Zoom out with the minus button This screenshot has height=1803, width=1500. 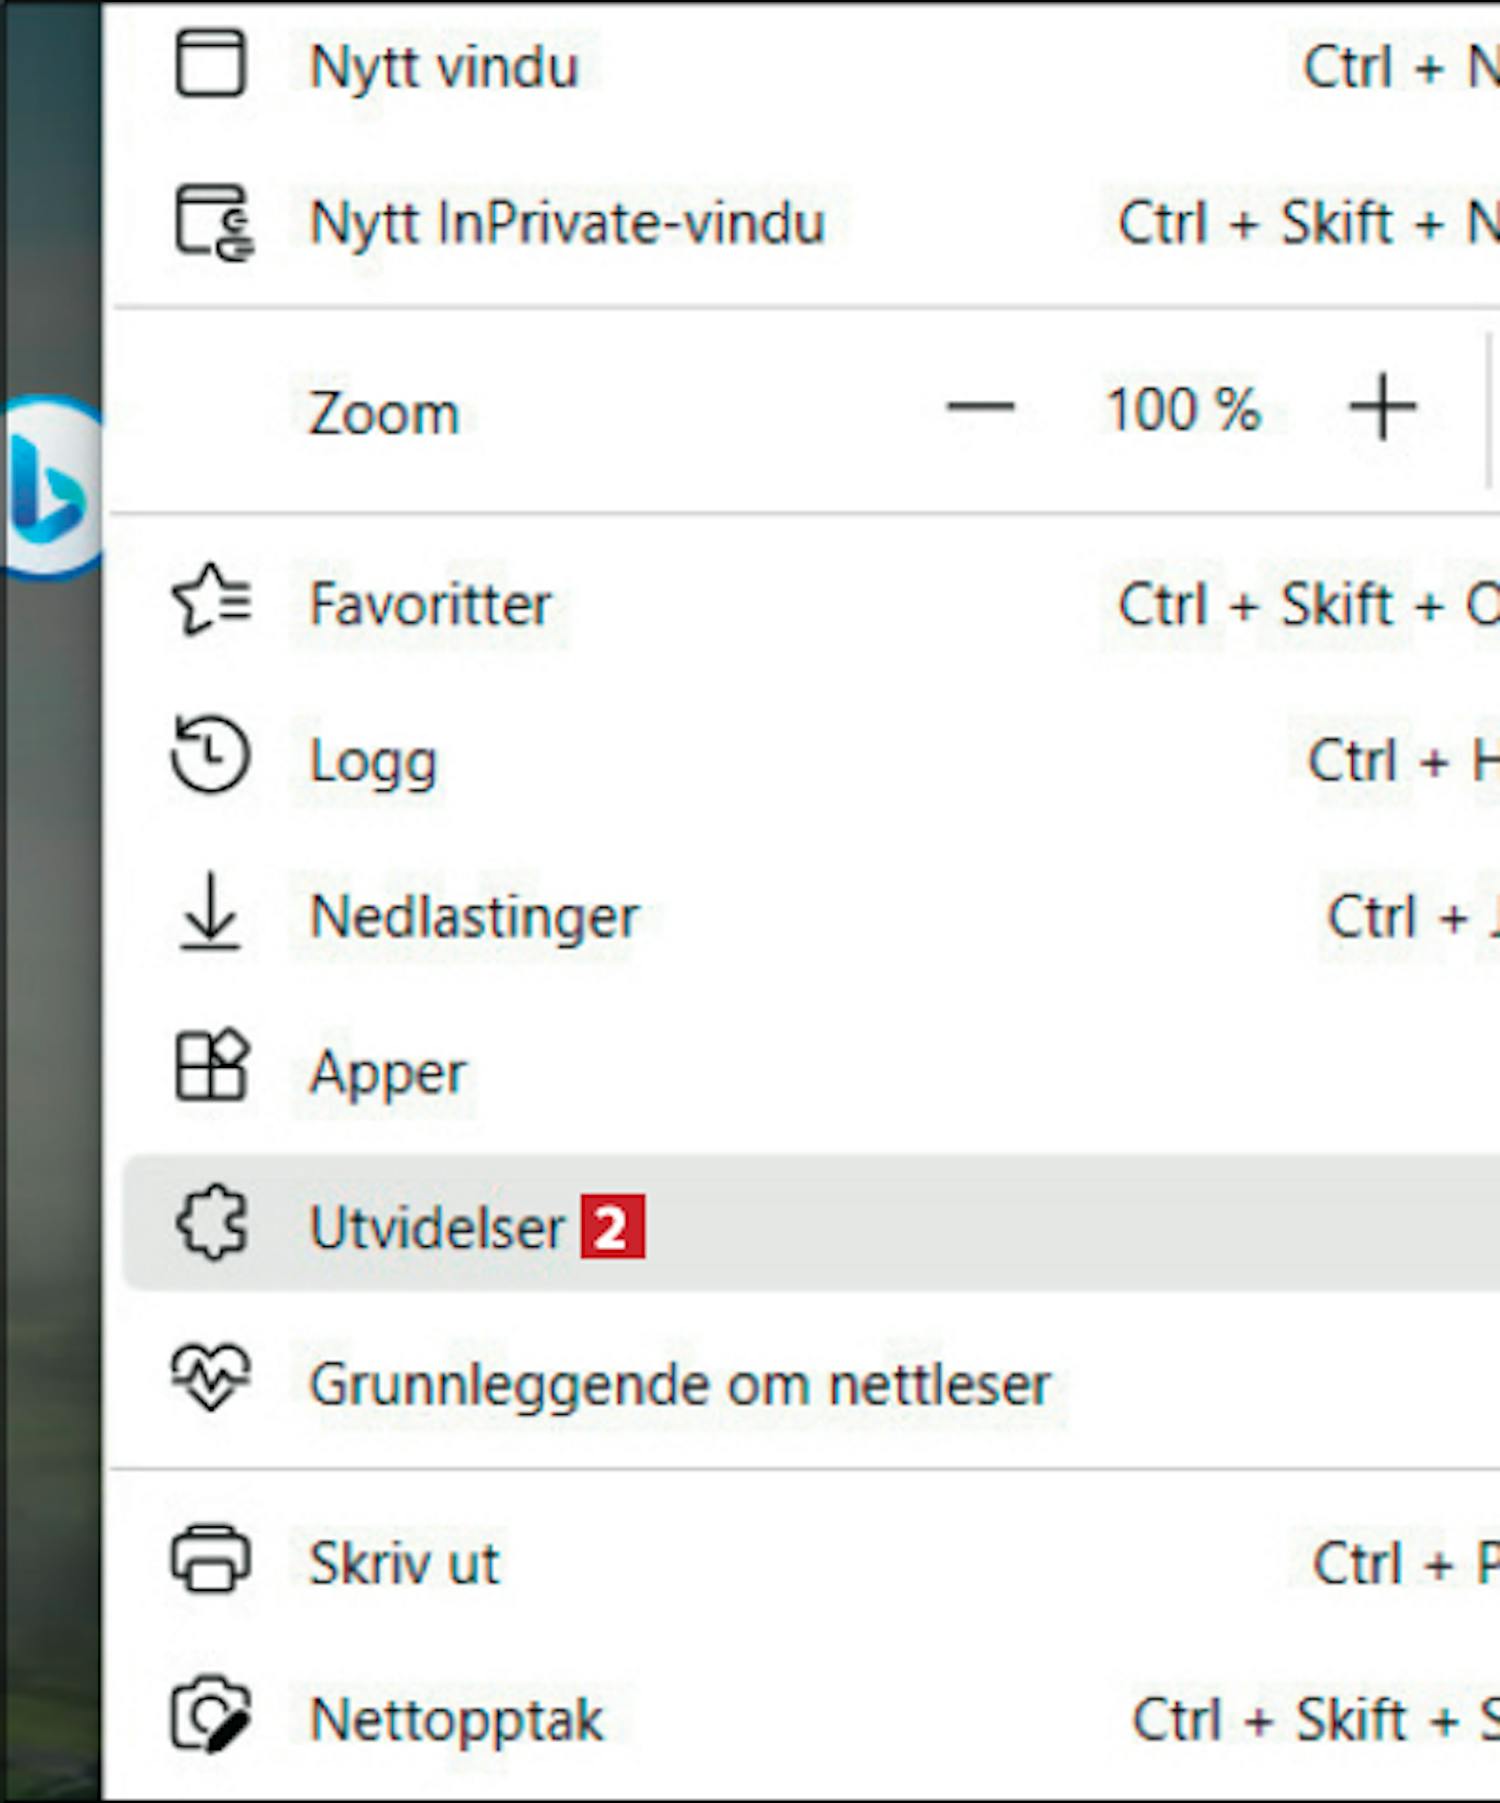click(x=980, y=407)
